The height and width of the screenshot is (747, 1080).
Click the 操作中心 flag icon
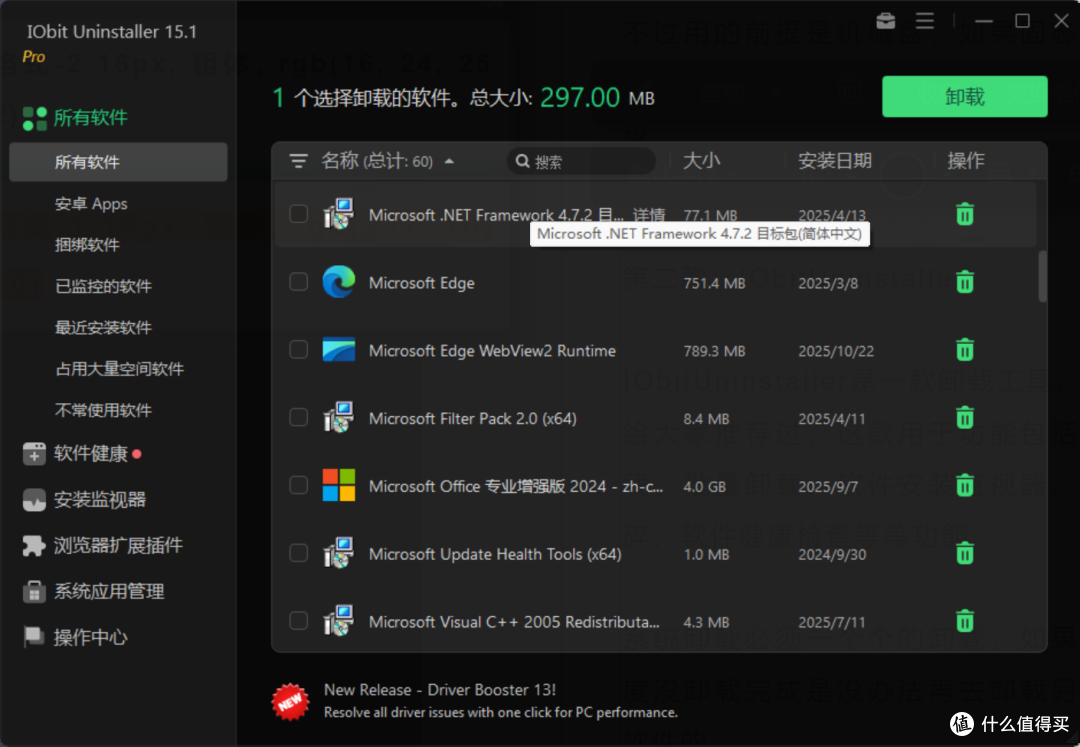point(34,637)
